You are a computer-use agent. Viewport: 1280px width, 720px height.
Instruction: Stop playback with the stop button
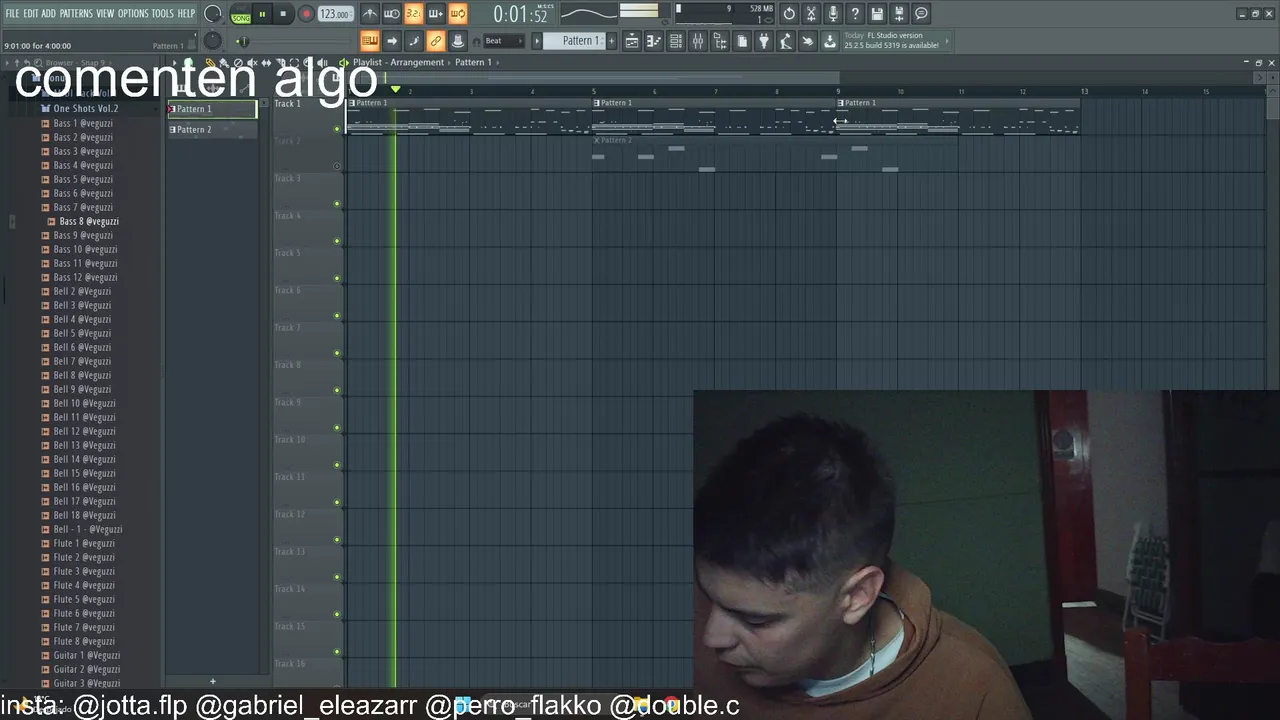283,14
